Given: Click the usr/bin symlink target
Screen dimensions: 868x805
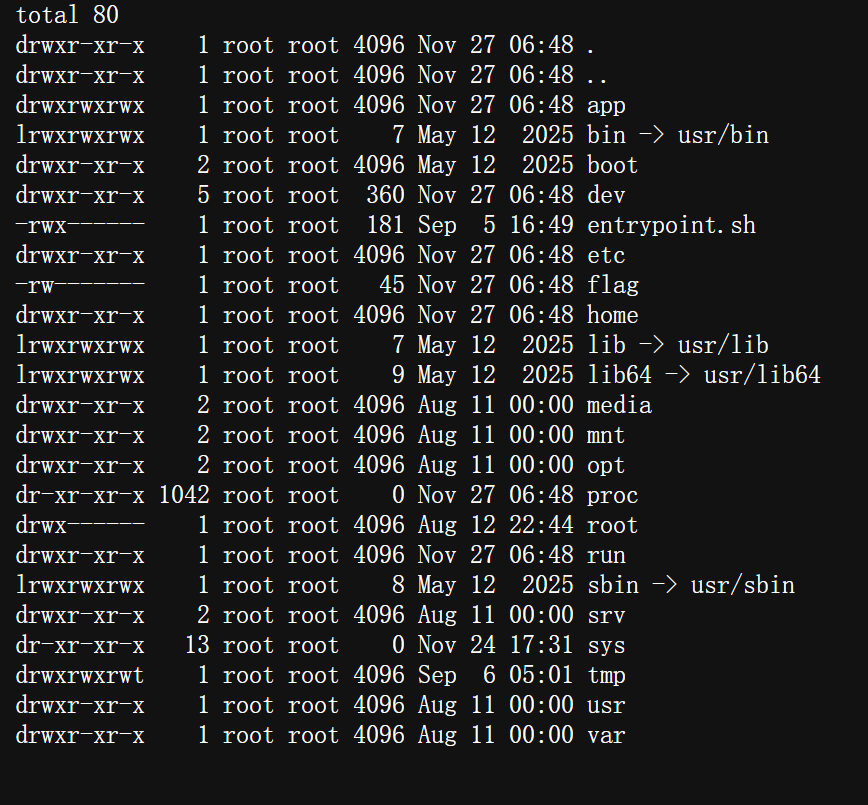Looking at the screenshot, I should [723, 135].
